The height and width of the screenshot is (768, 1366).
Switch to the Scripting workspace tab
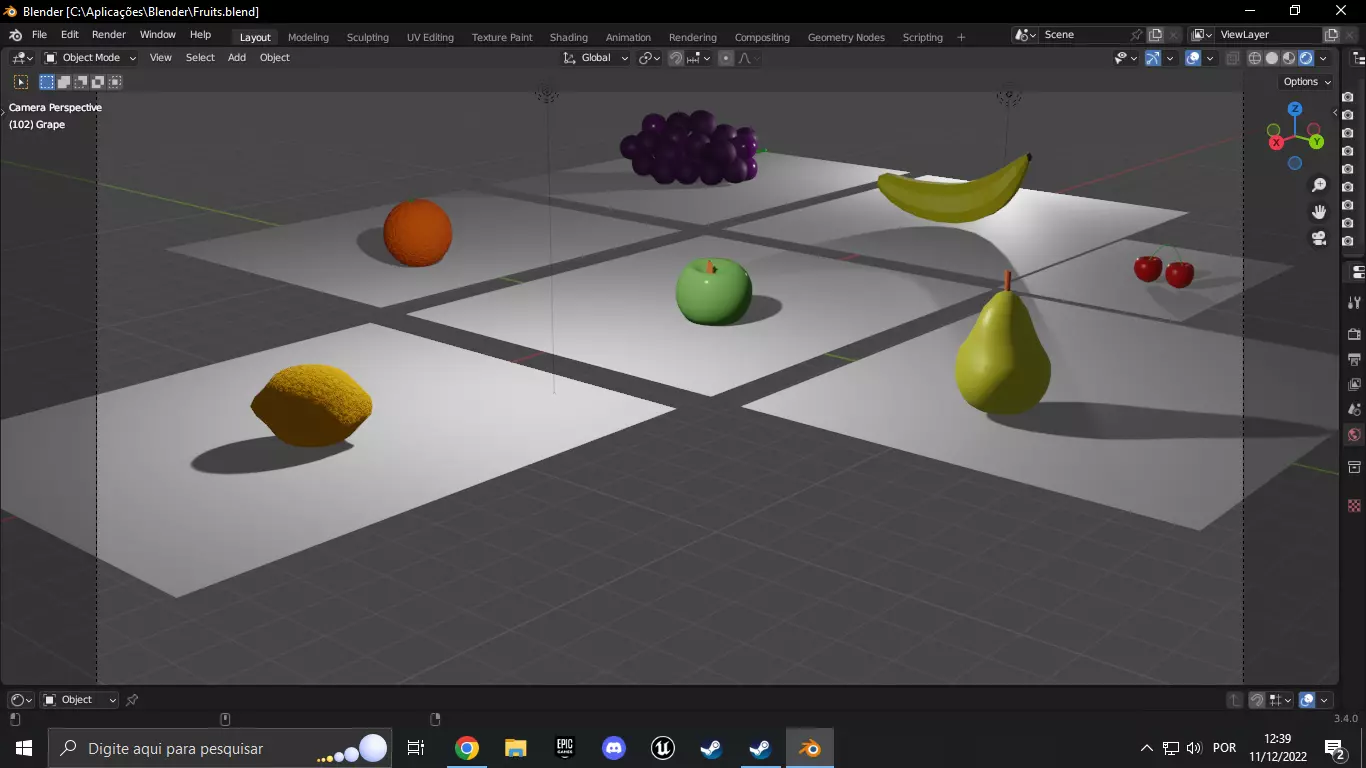click(x=923, y=37)
